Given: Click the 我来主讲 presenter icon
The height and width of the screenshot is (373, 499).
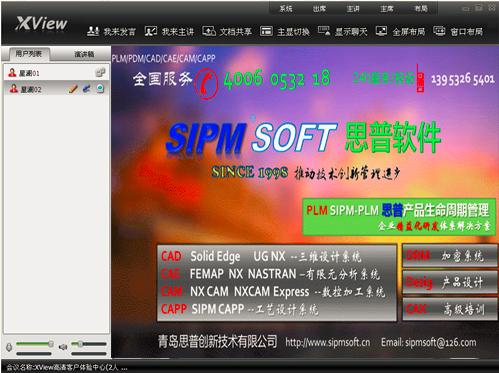Looking at the screenshot, I should [x=151, y=31].
